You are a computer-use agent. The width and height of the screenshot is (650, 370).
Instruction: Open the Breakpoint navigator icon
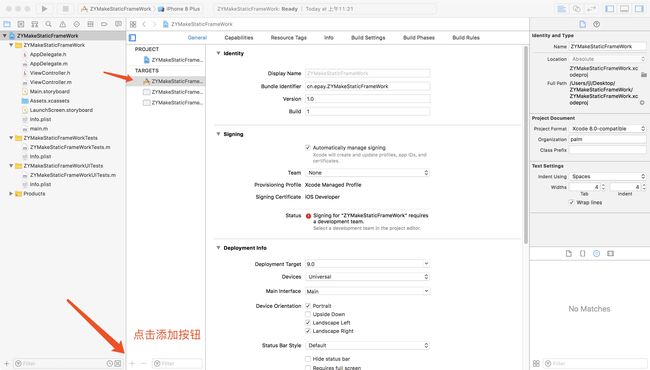click(104, 24)
